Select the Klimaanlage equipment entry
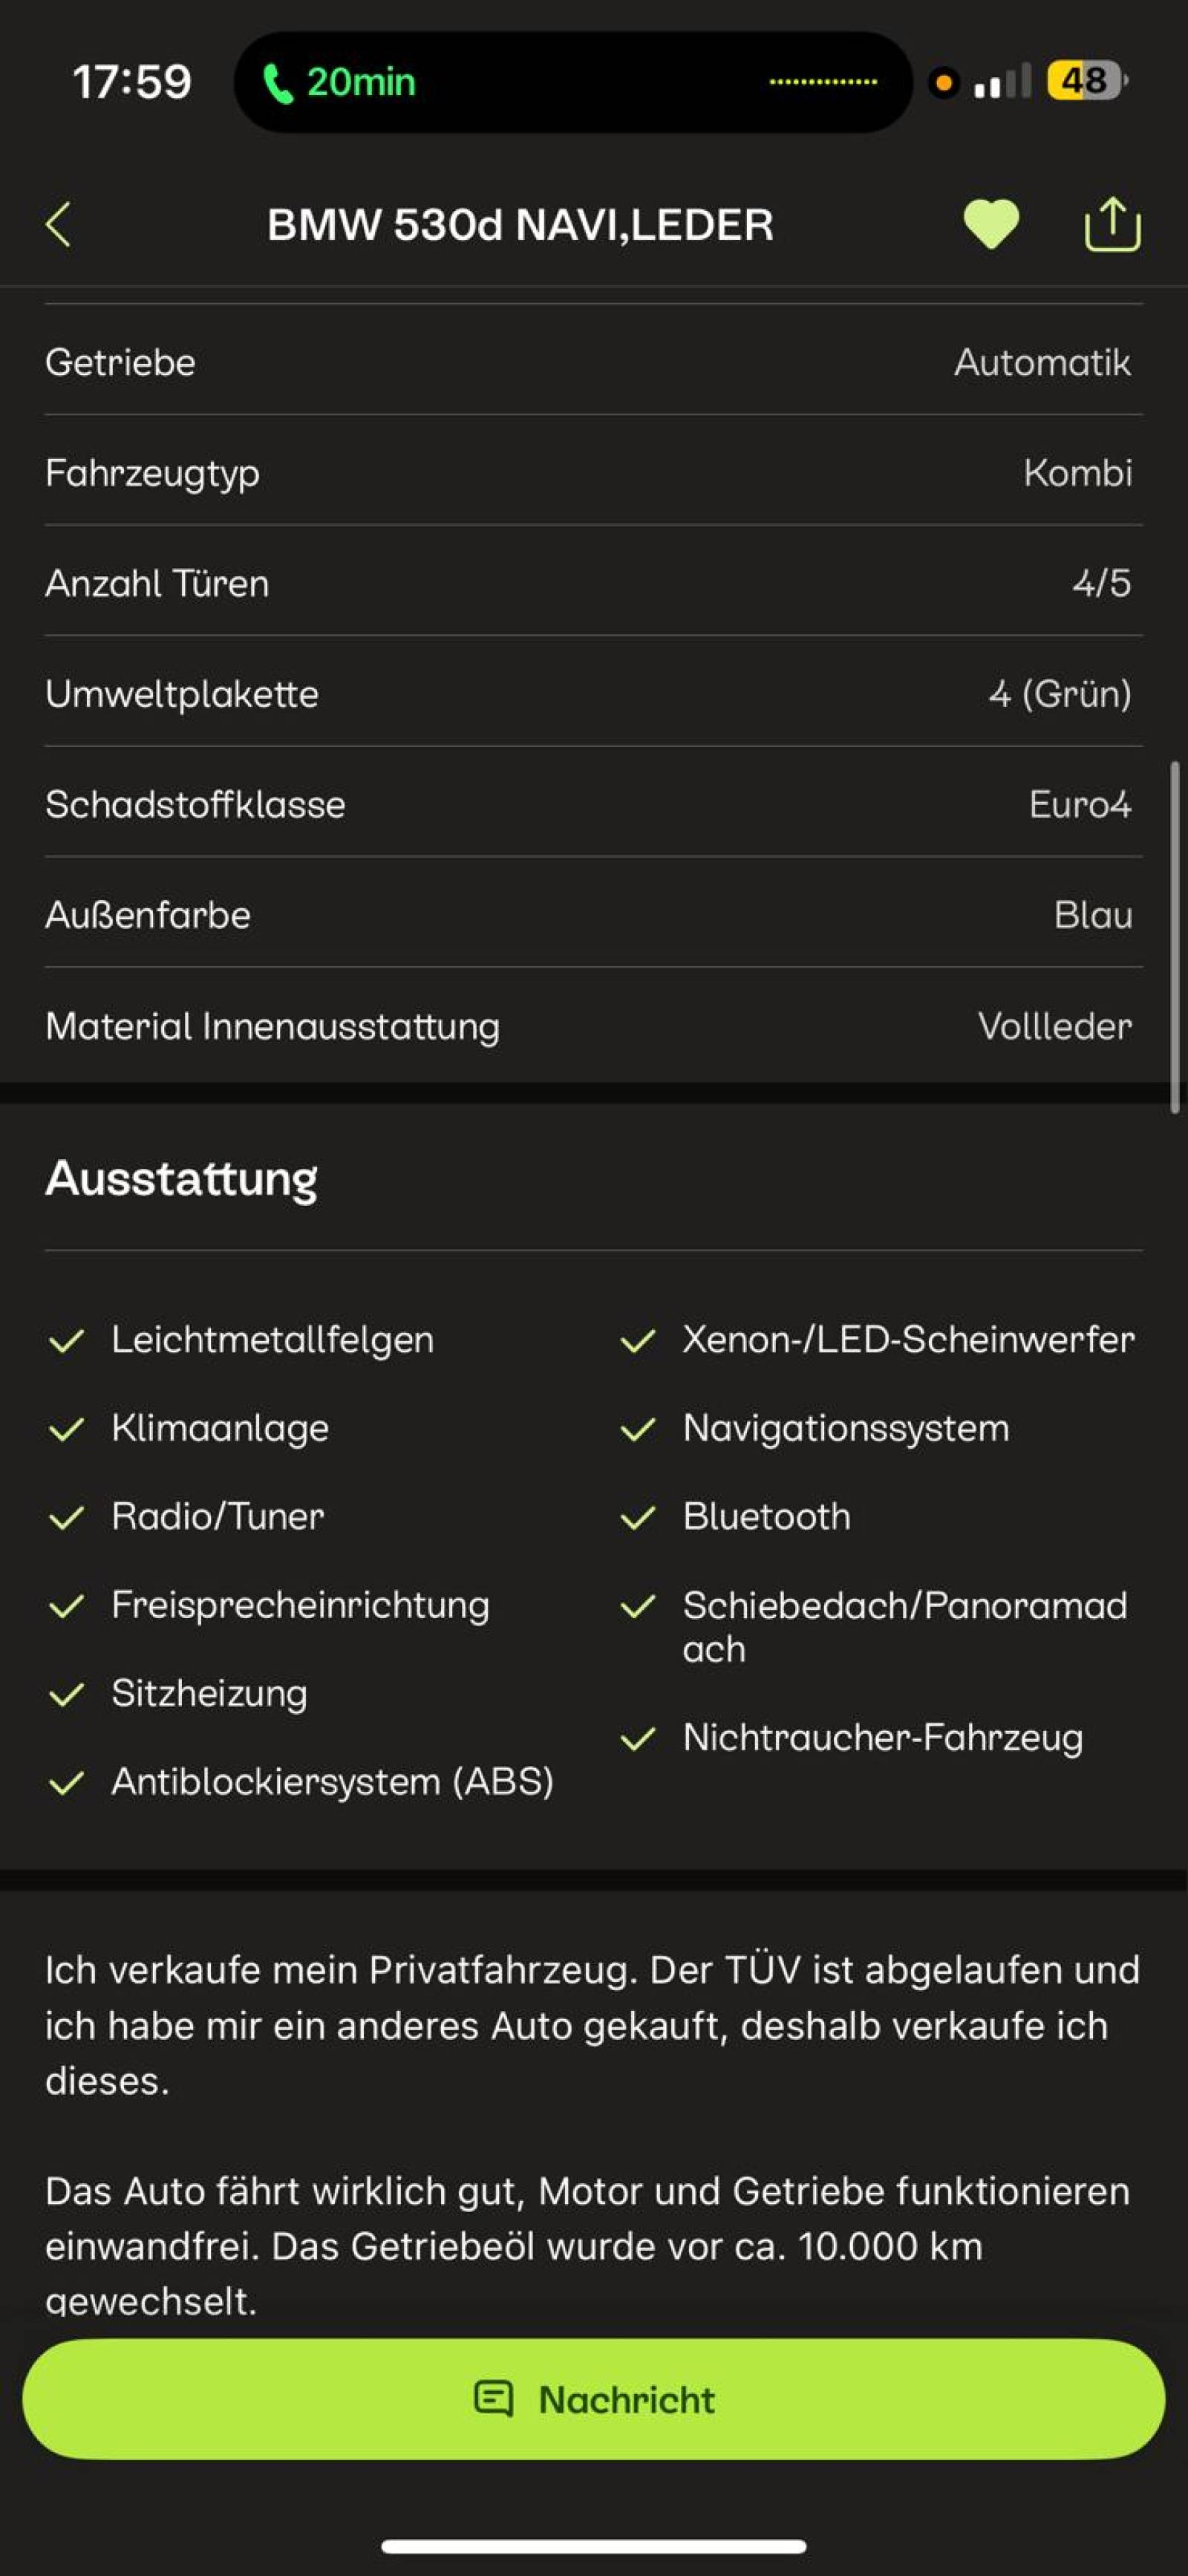 [220, 1428]
